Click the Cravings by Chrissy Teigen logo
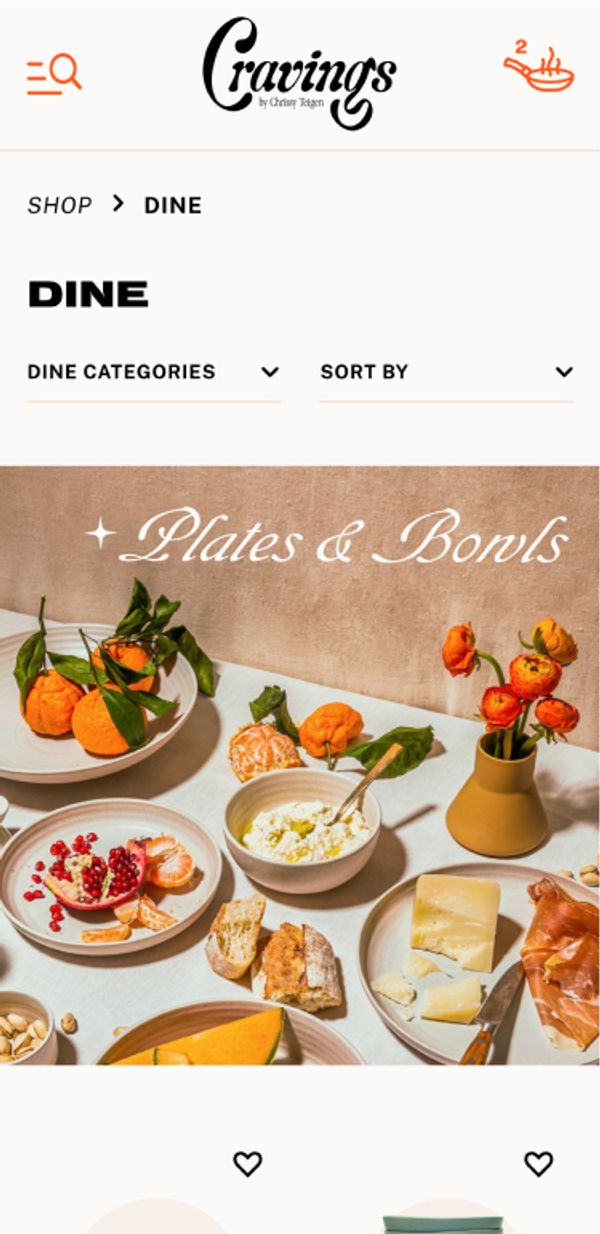Viewport: 600px width, 1234px height. [x=299, y=72]
